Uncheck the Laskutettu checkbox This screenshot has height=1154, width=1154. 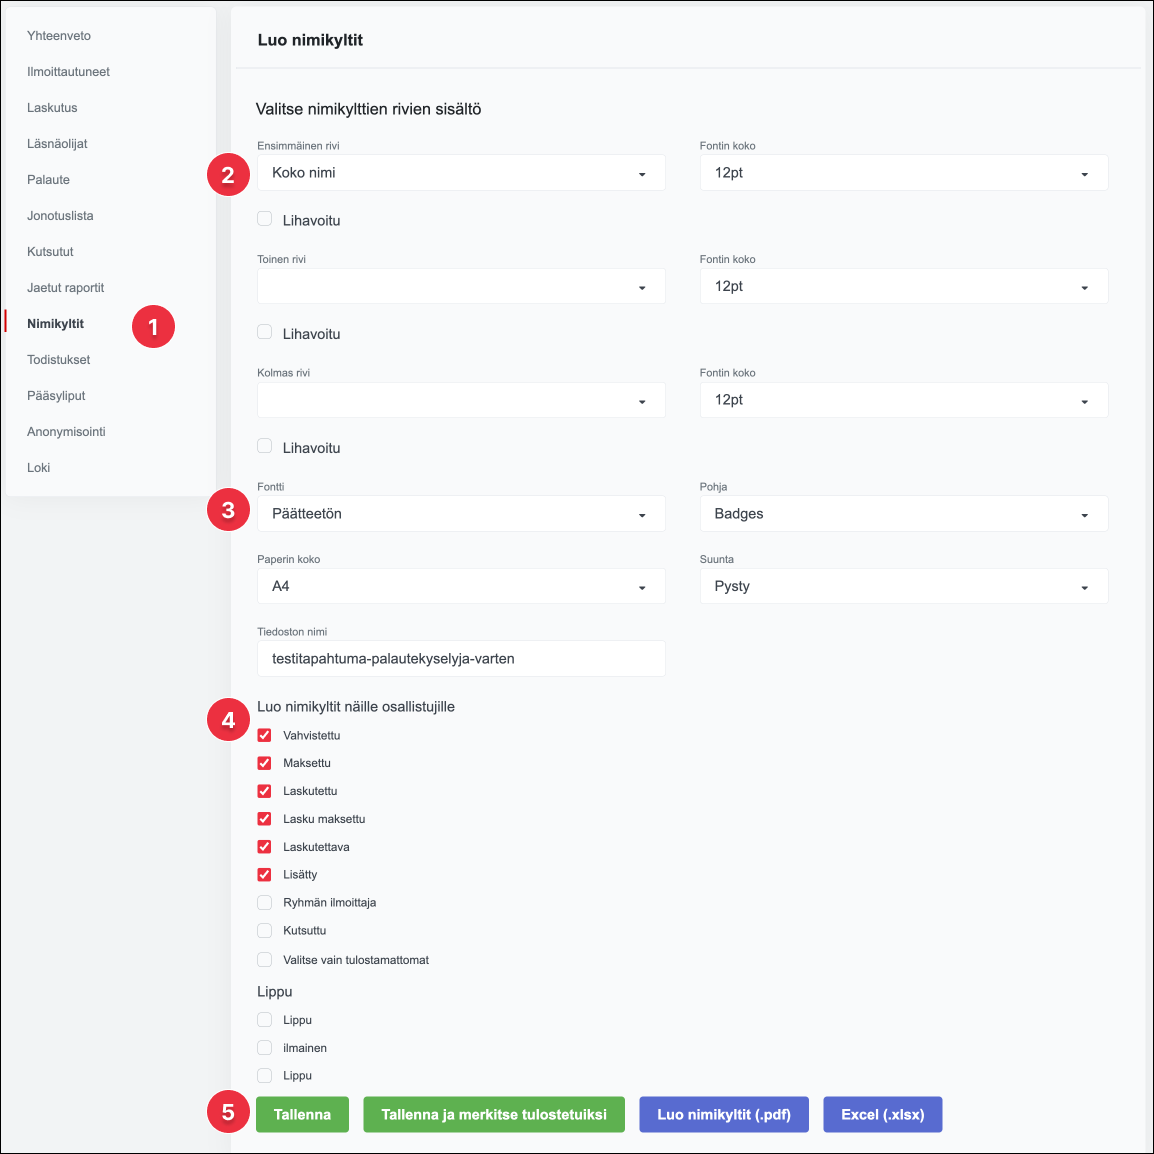point(264,791)
